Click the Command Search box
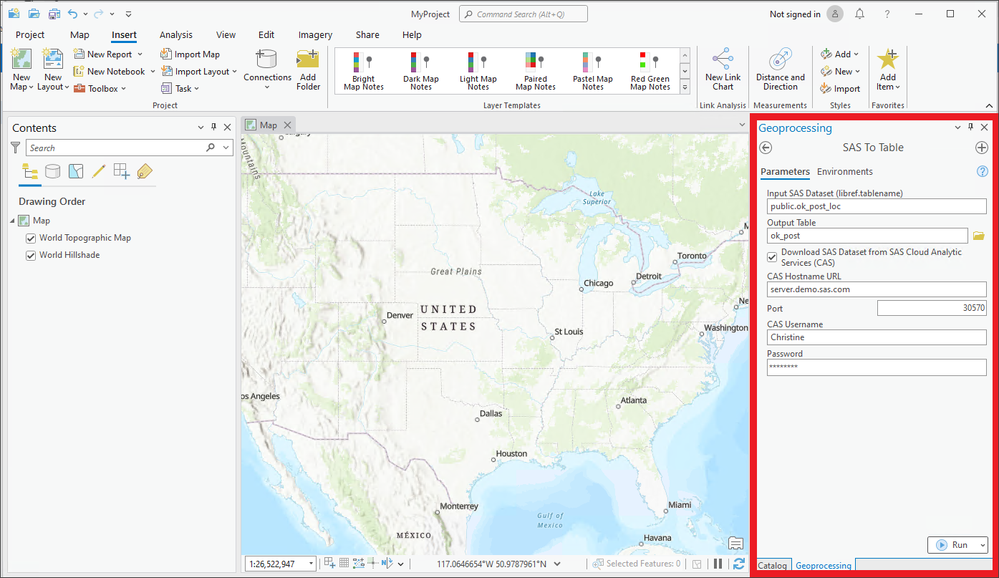999x578 pixels. click(523, 14)
